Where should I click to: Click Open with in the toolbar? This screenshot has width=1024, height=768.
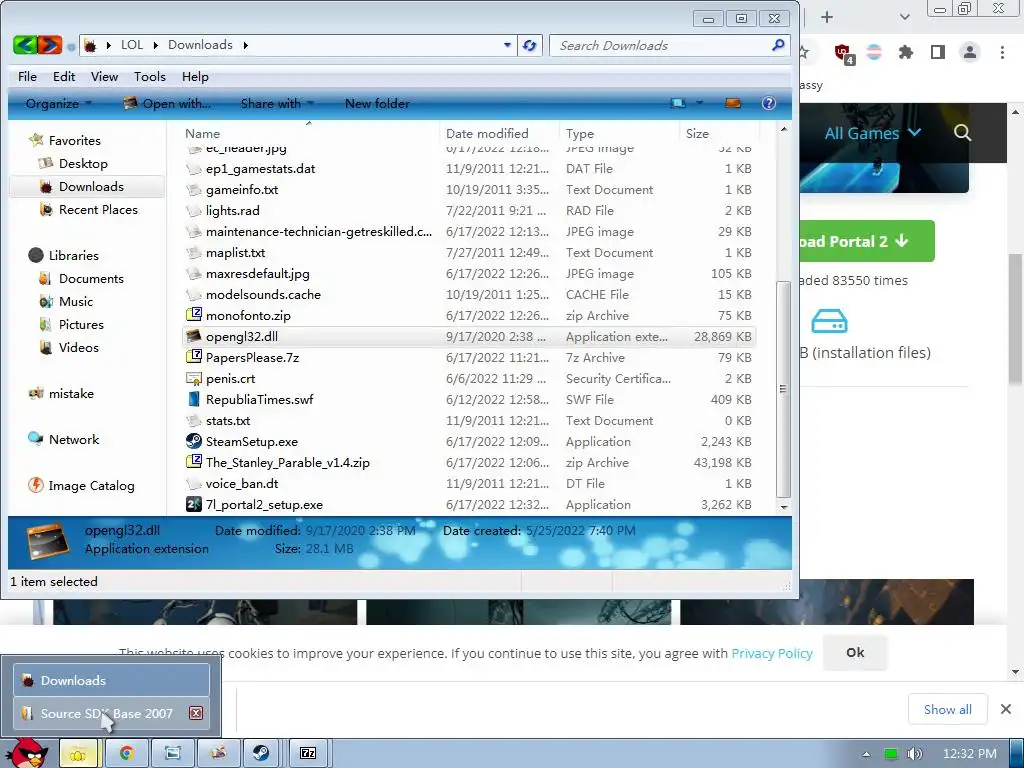click(167, 103)
